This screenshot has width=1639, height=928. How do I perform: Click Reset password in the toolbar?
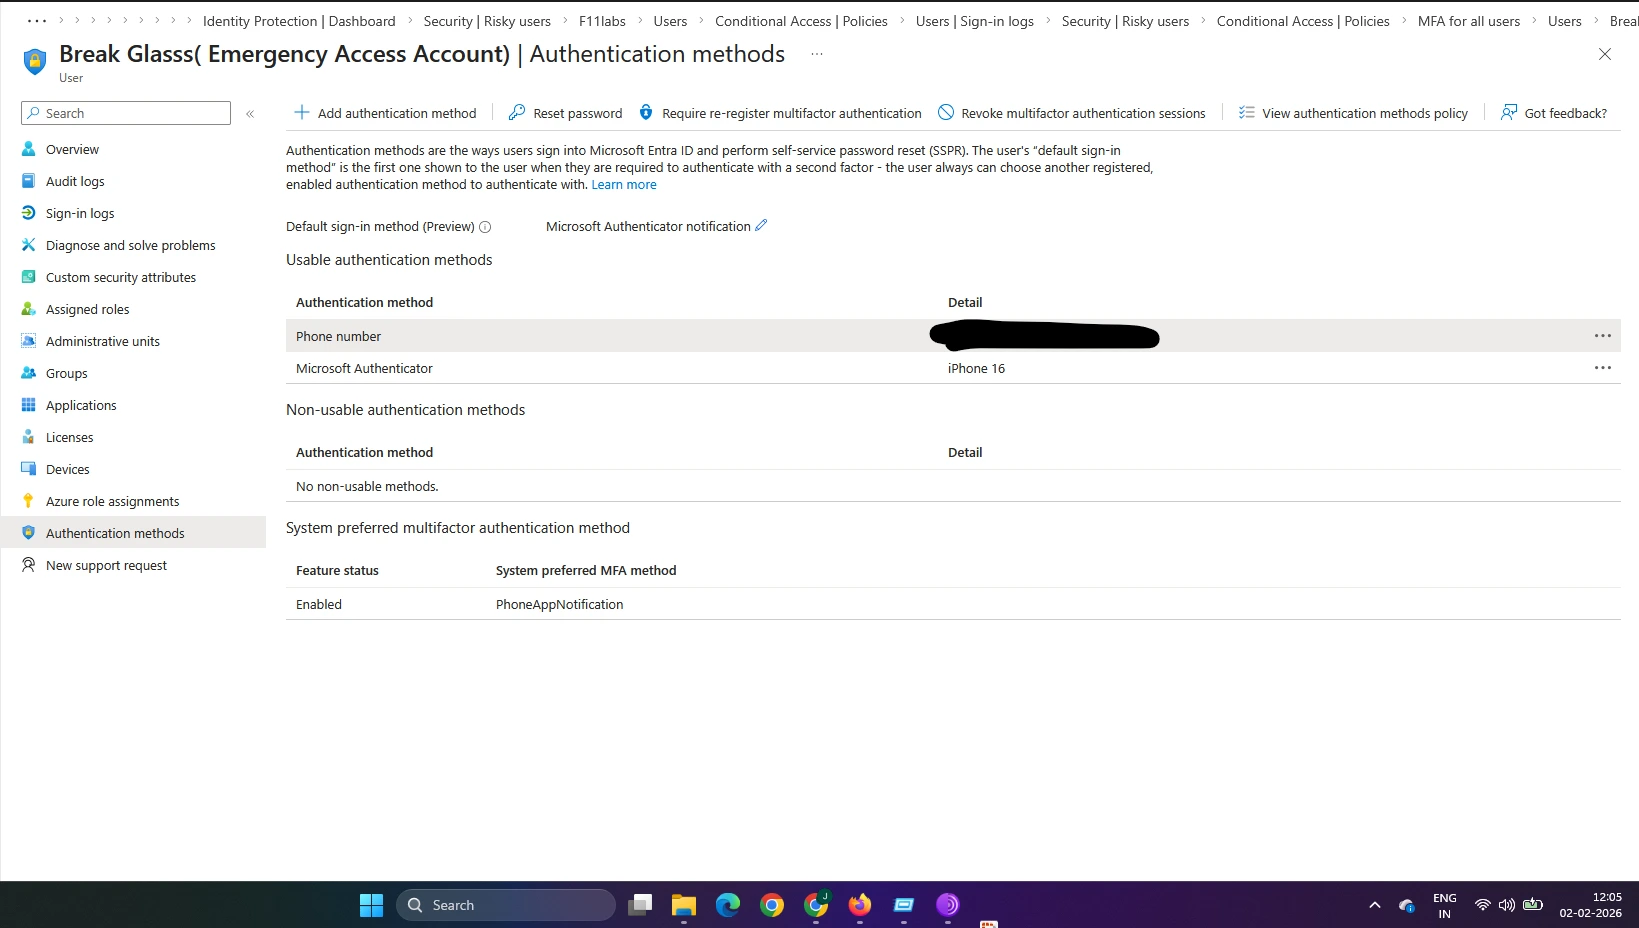[x=565, y=113]
